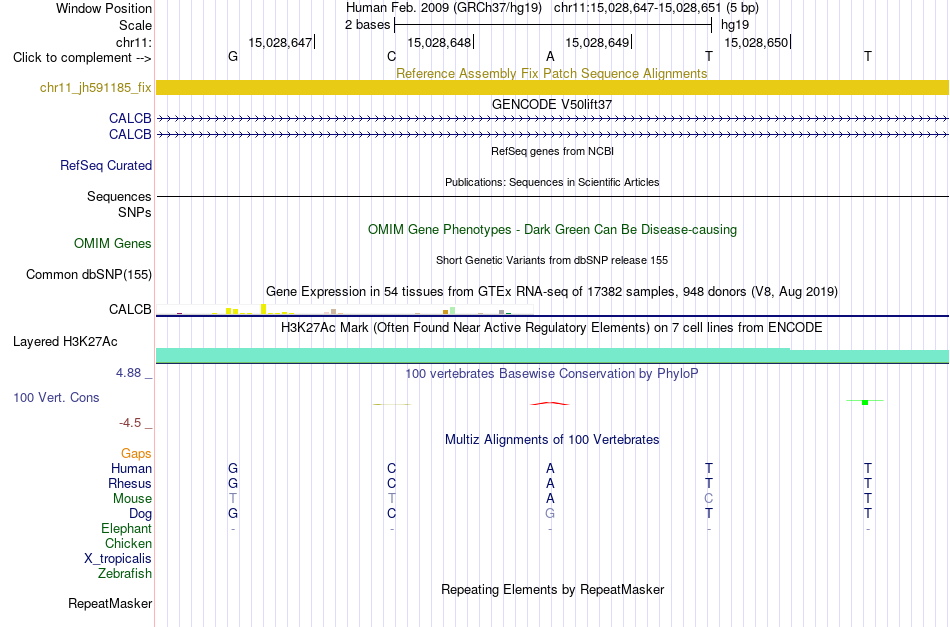
Task: Open the H3K27Ac Mark track title
Action: (552, 328)
